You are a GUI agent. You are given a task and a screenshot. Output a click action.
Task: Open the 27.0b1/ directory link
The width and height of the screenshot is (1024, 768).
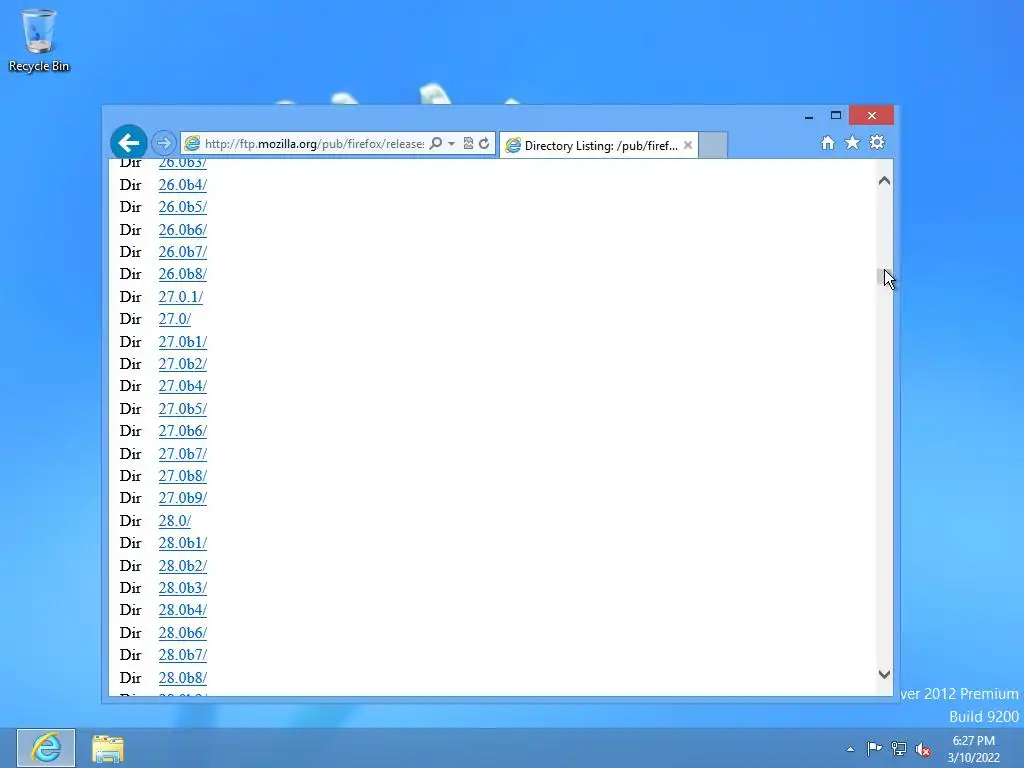point(182,342)
